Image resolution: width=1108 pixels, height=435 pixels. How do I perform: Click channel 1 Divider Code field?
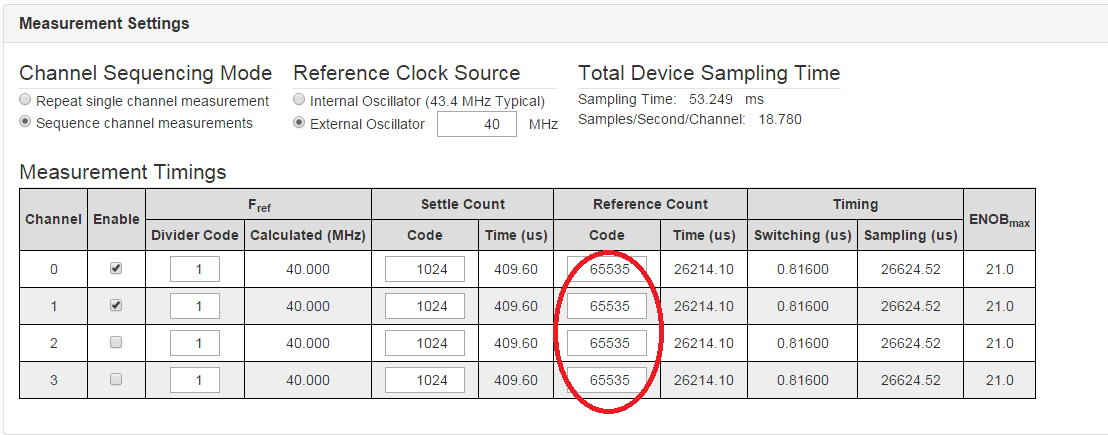[x=195, y=306]
